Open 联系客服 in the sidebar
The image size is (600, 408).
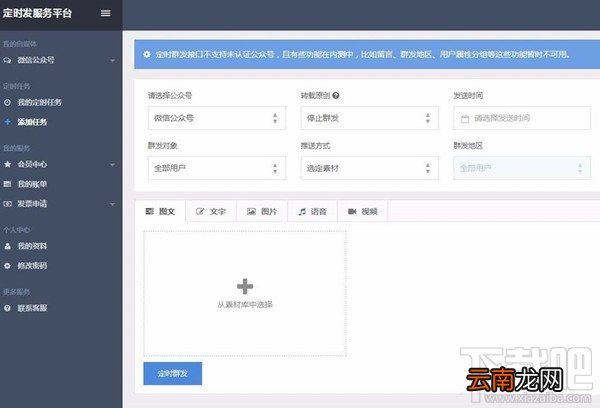pos(32,308)
